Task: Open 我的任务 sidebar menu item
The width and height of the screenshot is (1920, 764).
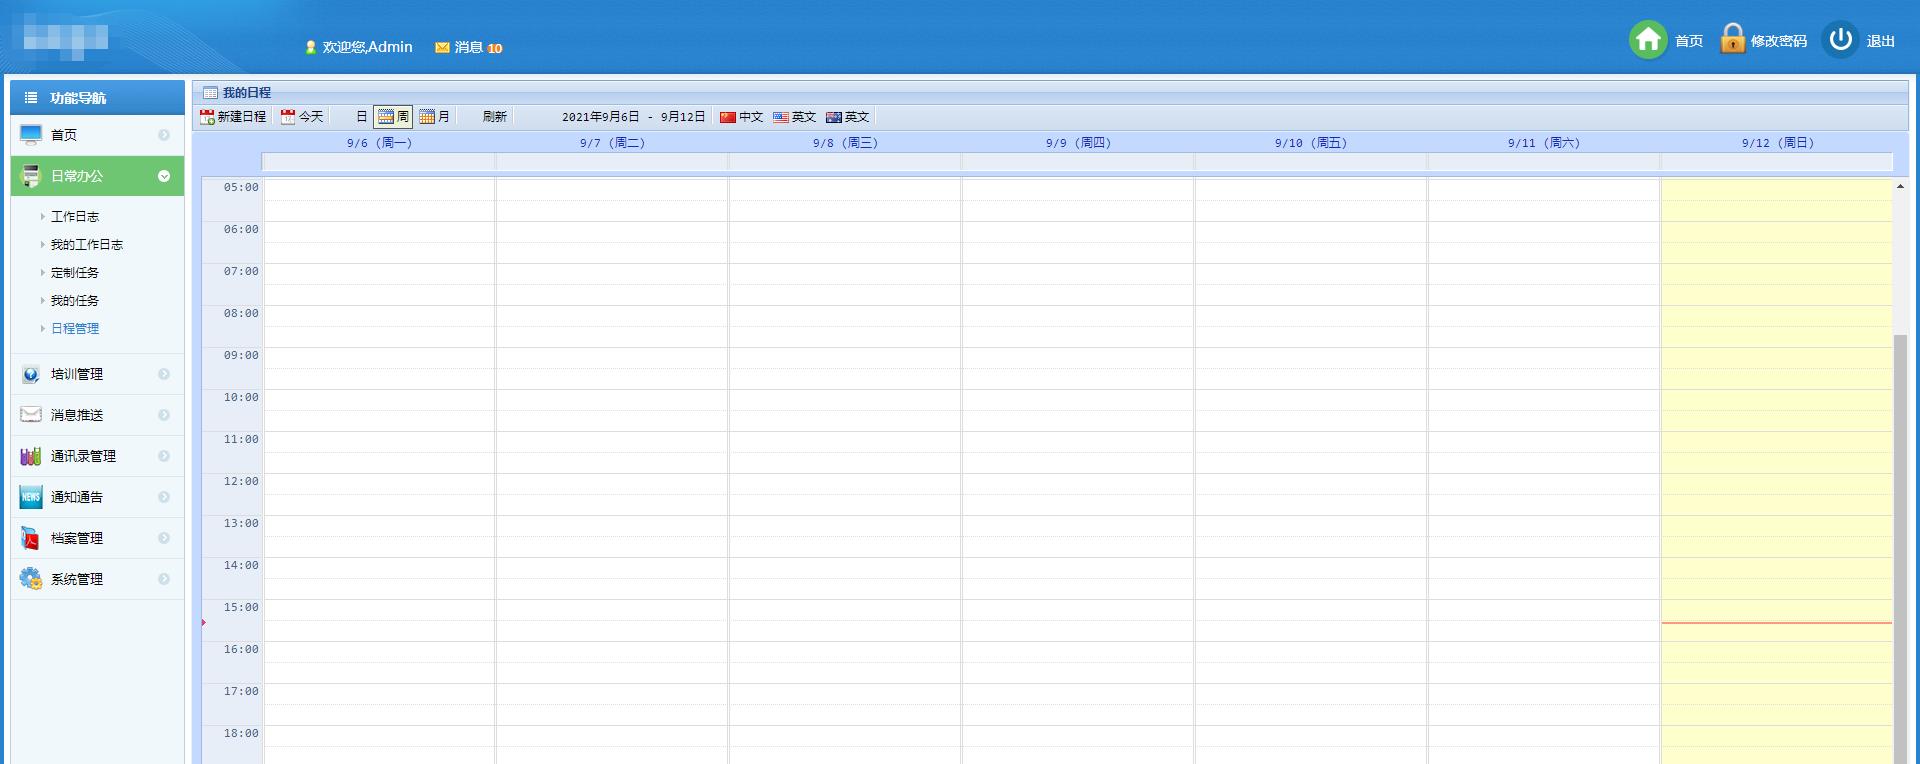Action: 75,300
